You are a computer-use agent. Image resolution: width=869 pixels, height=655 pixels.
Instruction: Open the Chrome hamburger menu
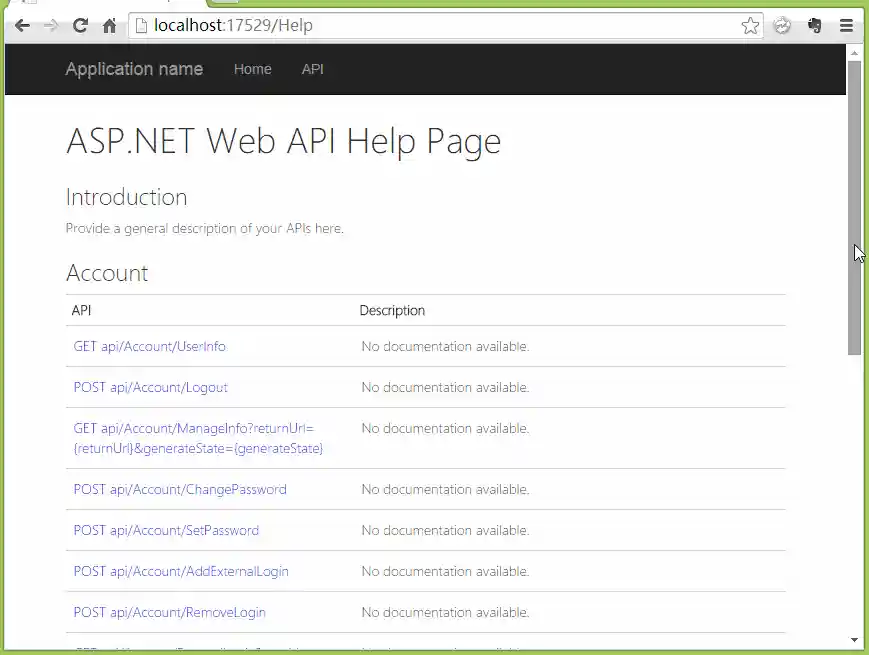[x=846, y=26]
